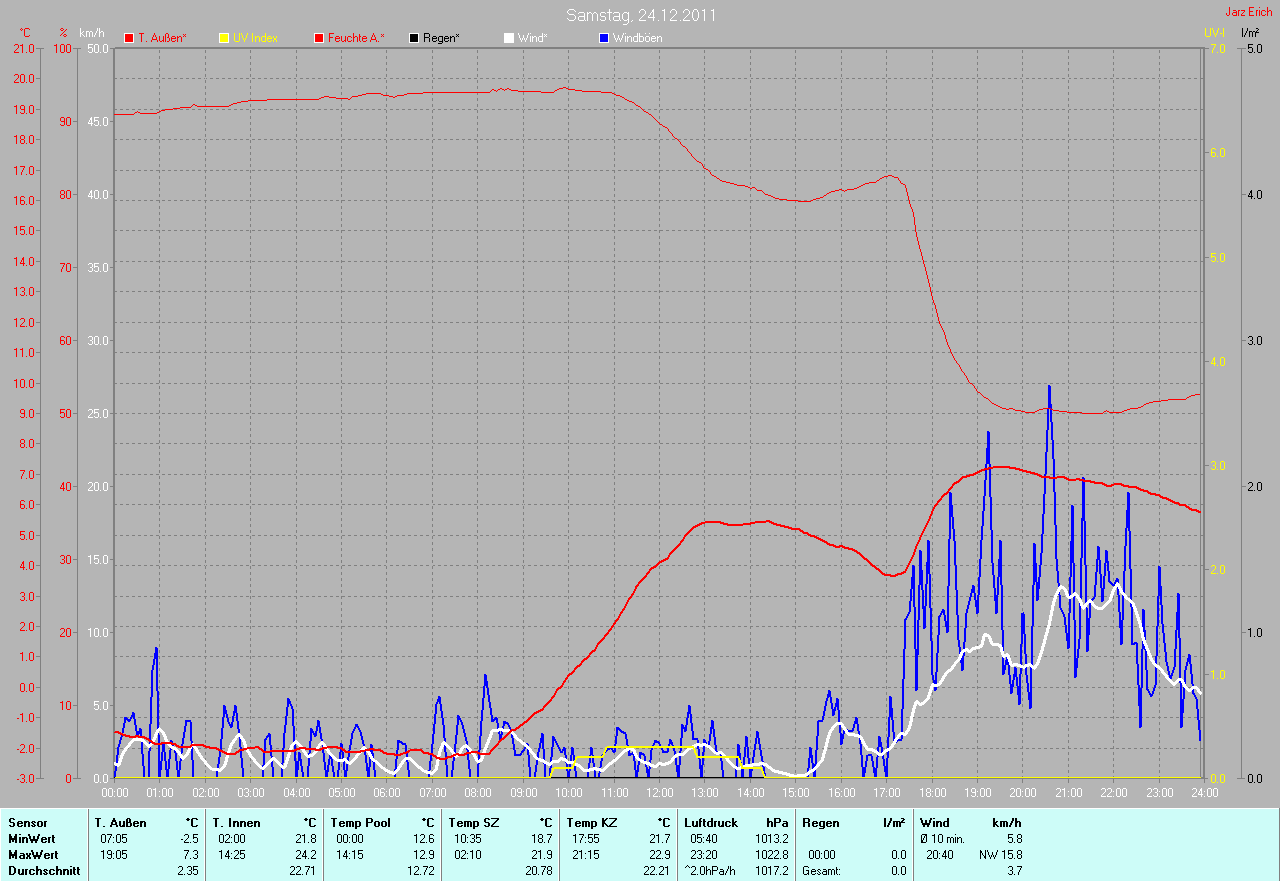Select the minimum pressure value '1013.2'

click(771, 839)
